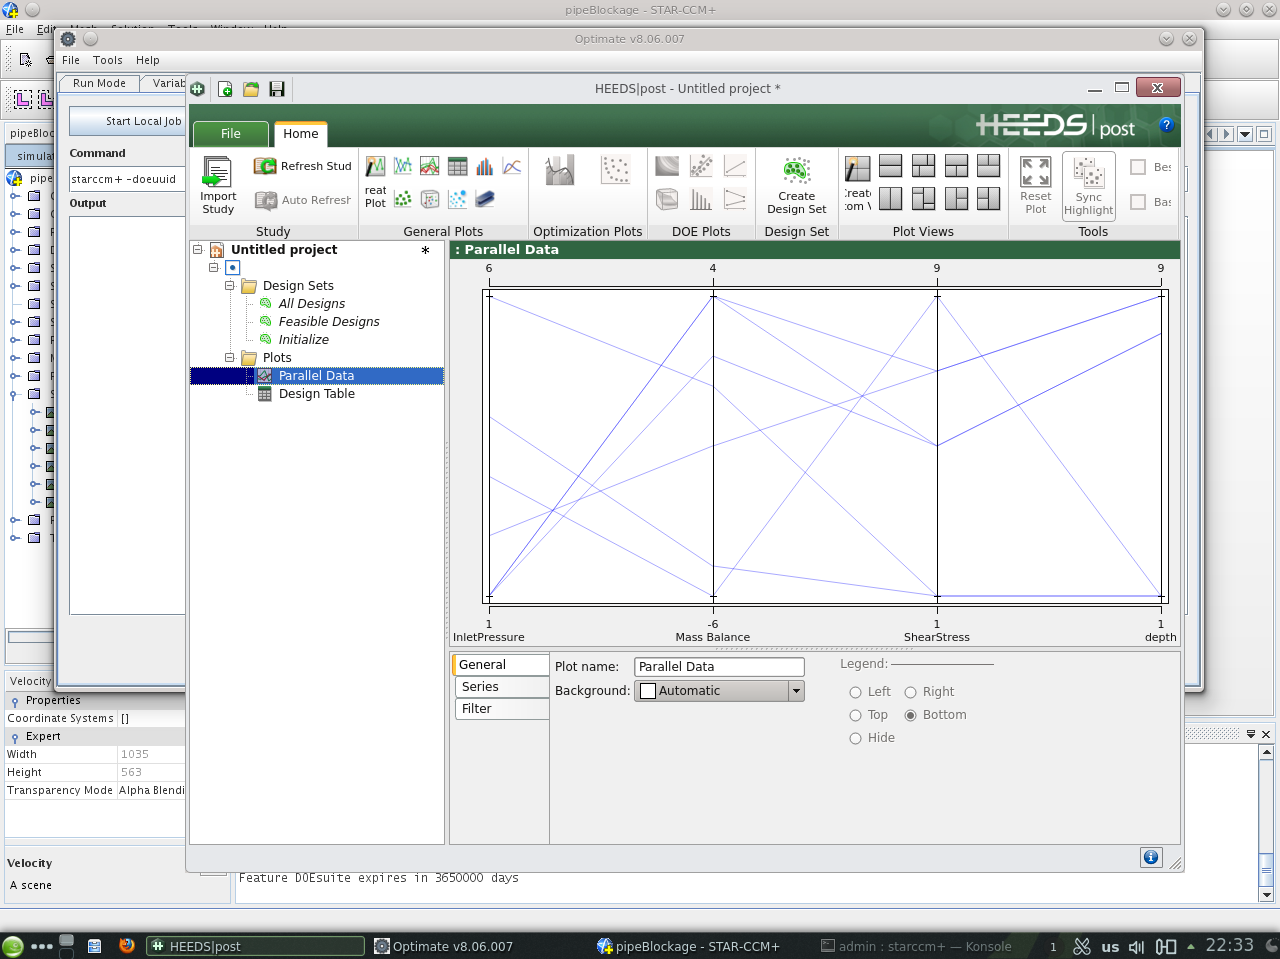Set legend position to Right
This screenshot has width=1280, height=959.
[x=910, y=692]
